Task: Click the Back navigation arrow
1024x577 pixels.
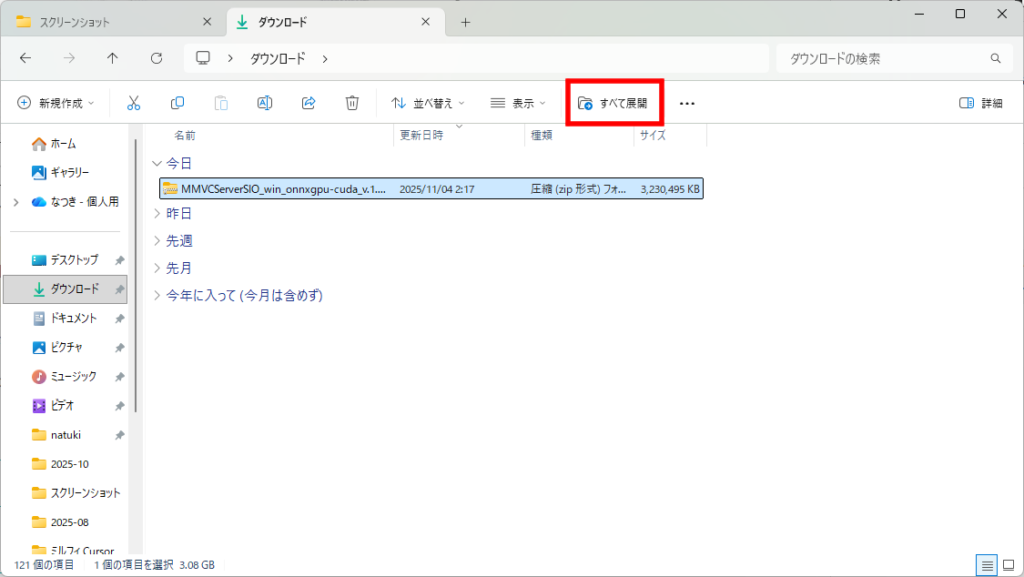Action: (25, 59)
